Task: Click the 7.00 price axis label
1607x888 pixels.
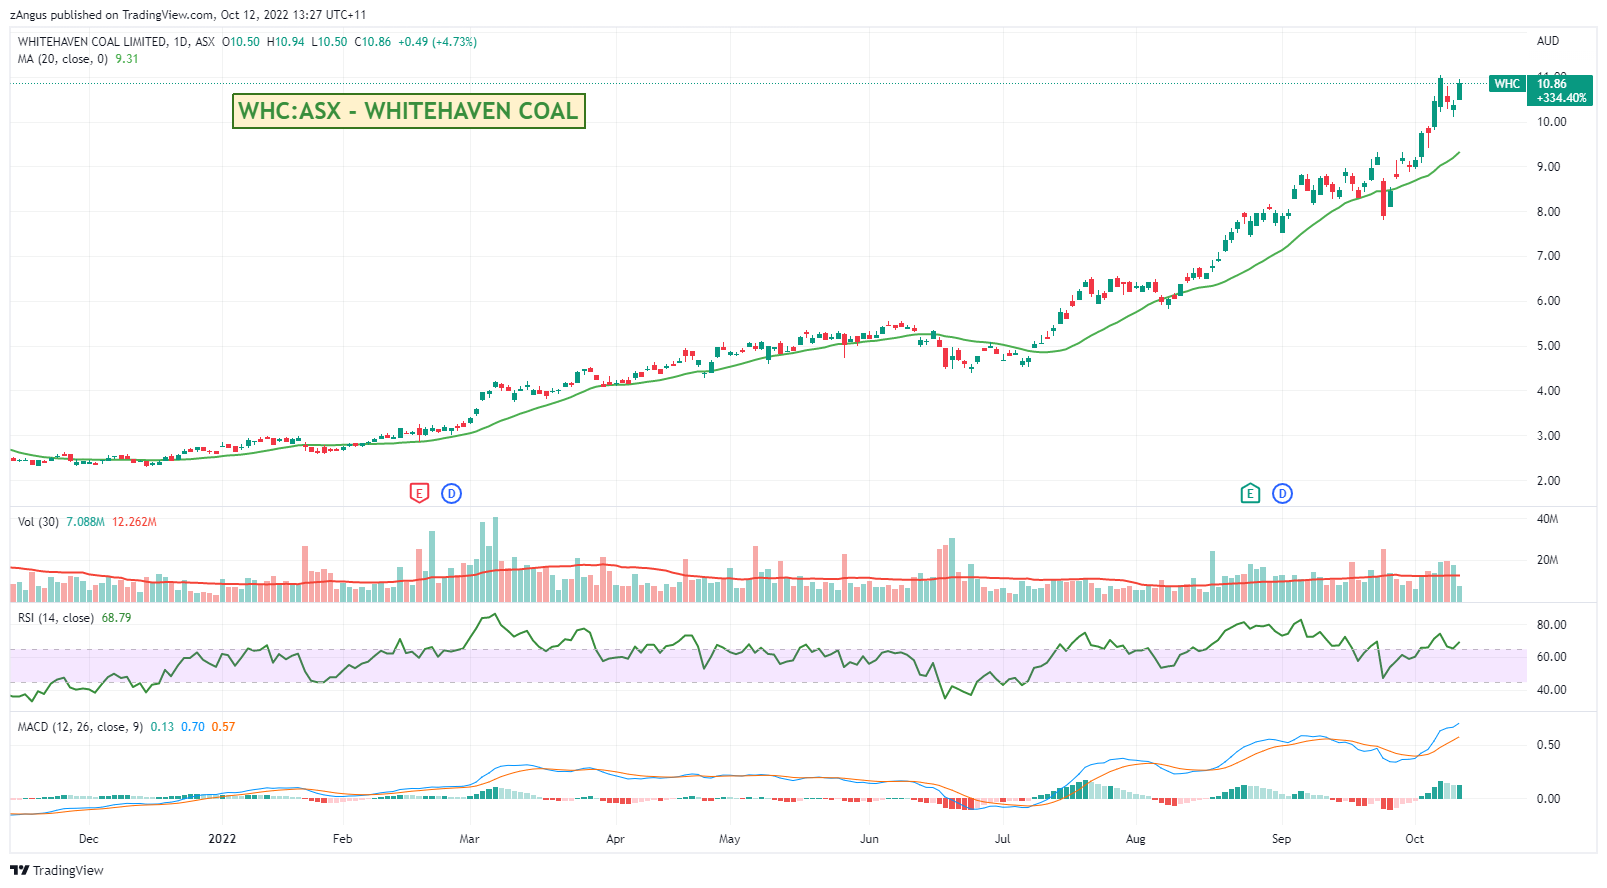Action: click(1549, 256)
